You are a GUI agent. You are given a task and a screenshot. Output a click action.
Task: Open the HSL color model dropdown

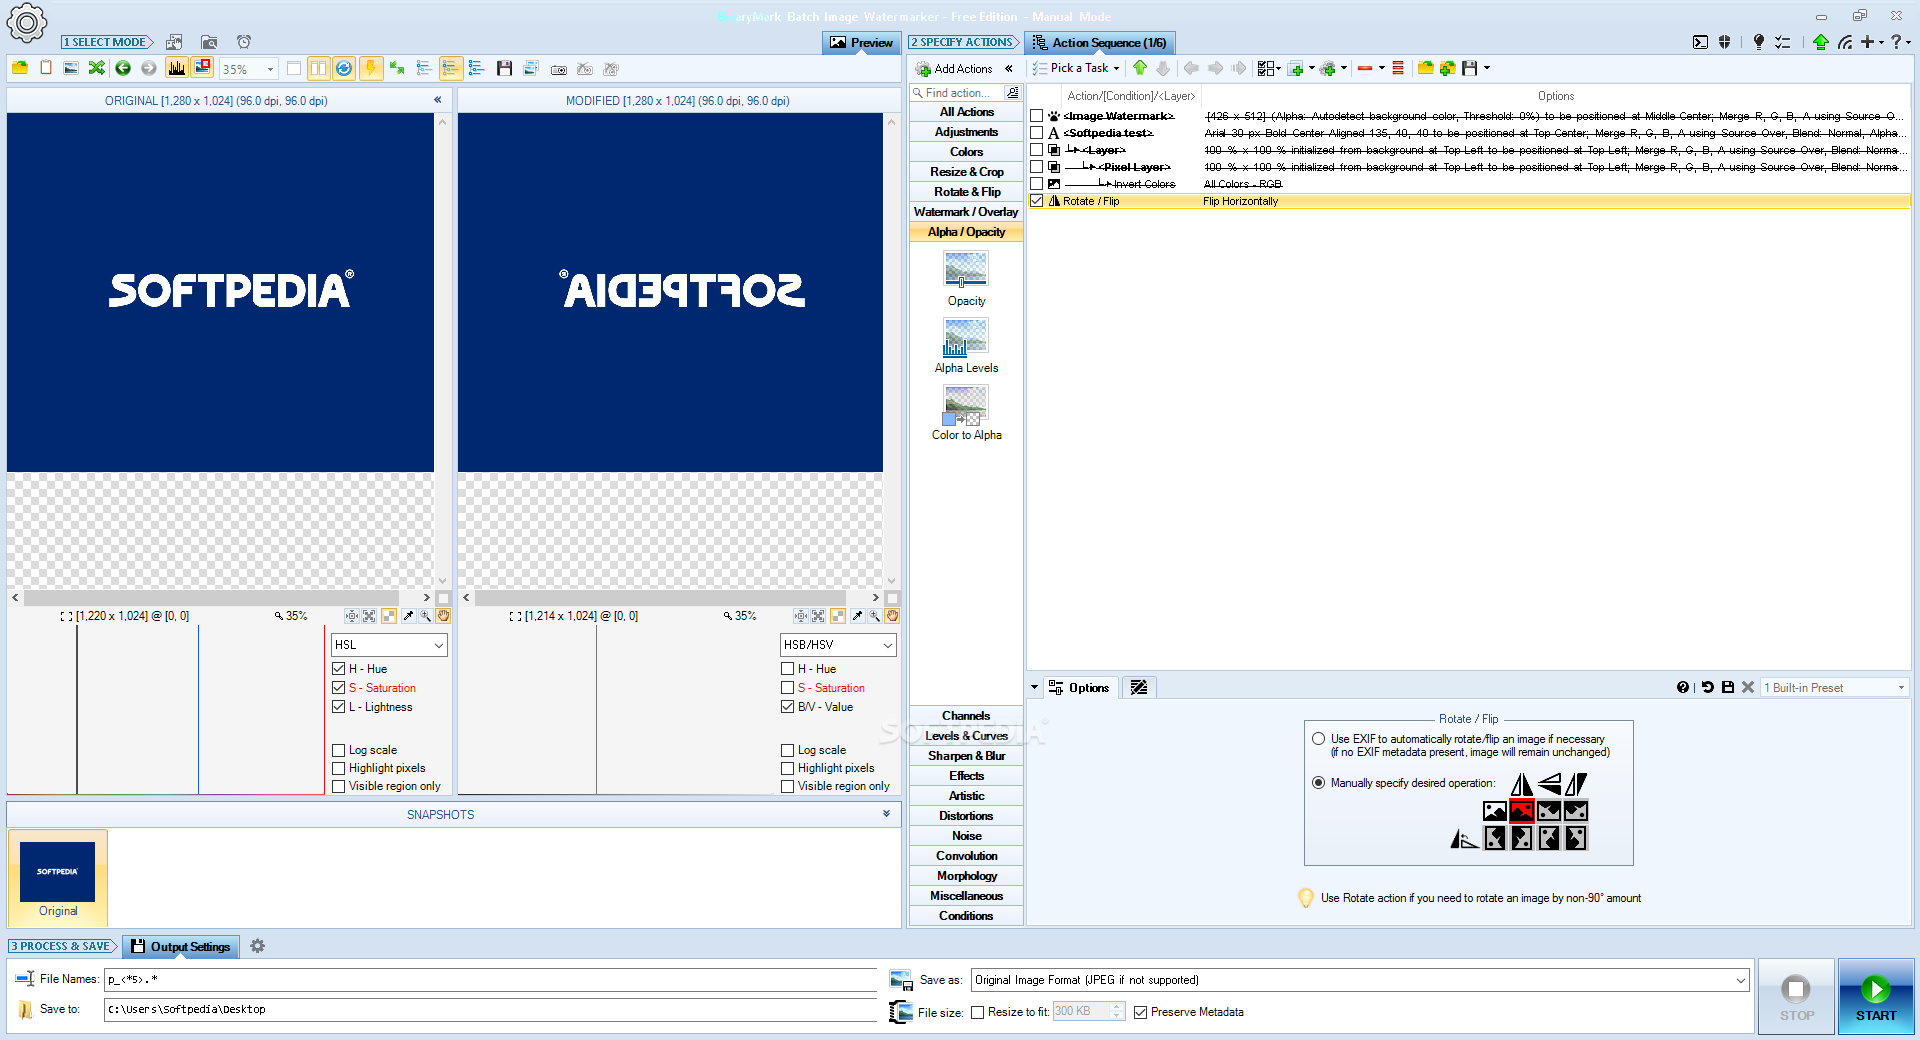[389, 645]
